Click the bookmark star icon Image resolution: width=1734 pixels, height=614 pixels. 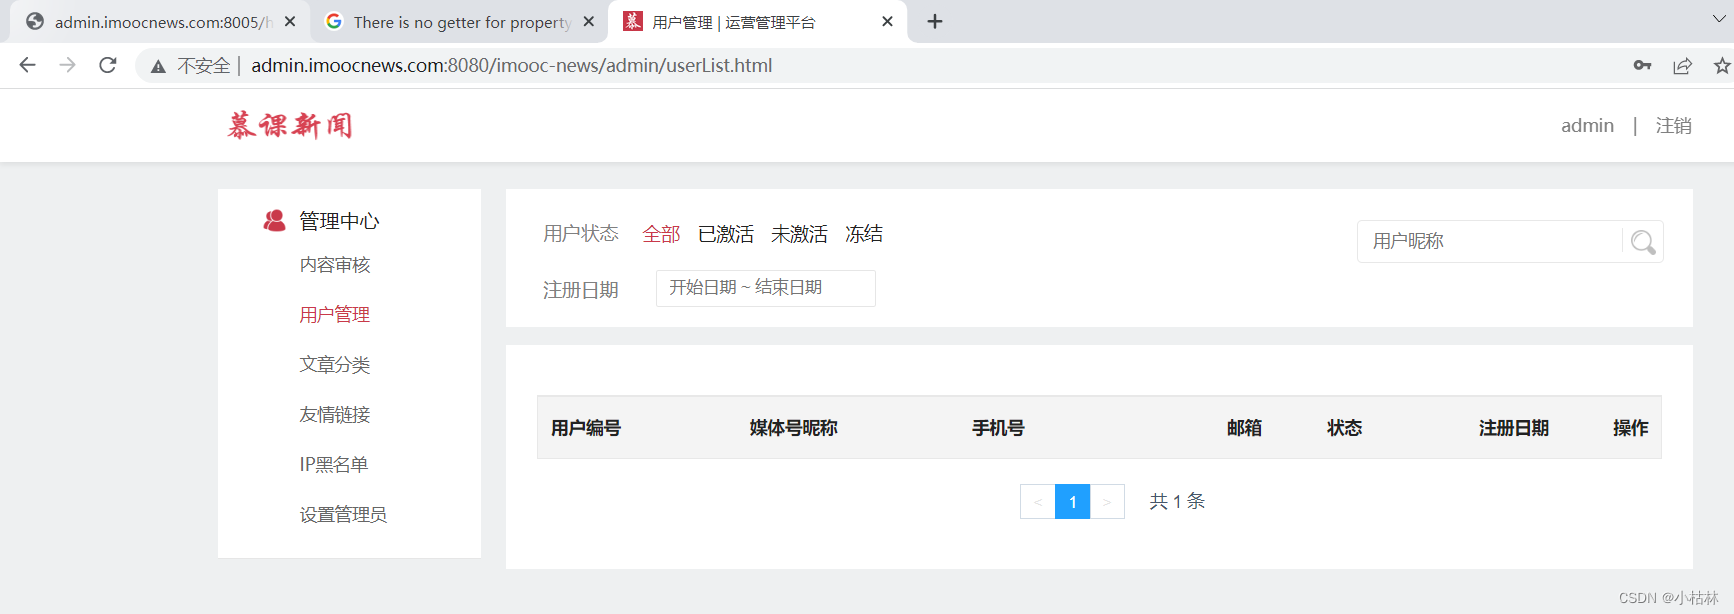click(x=1721, y=66)
